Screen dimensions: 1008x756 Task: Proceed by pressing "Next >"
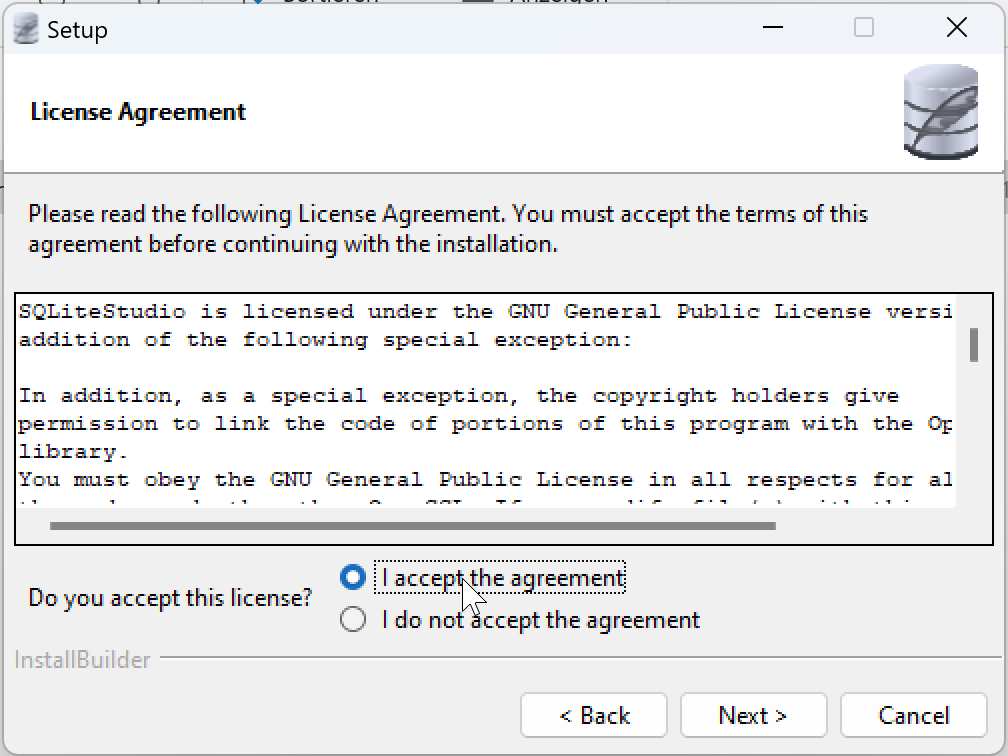coord(753,716)
